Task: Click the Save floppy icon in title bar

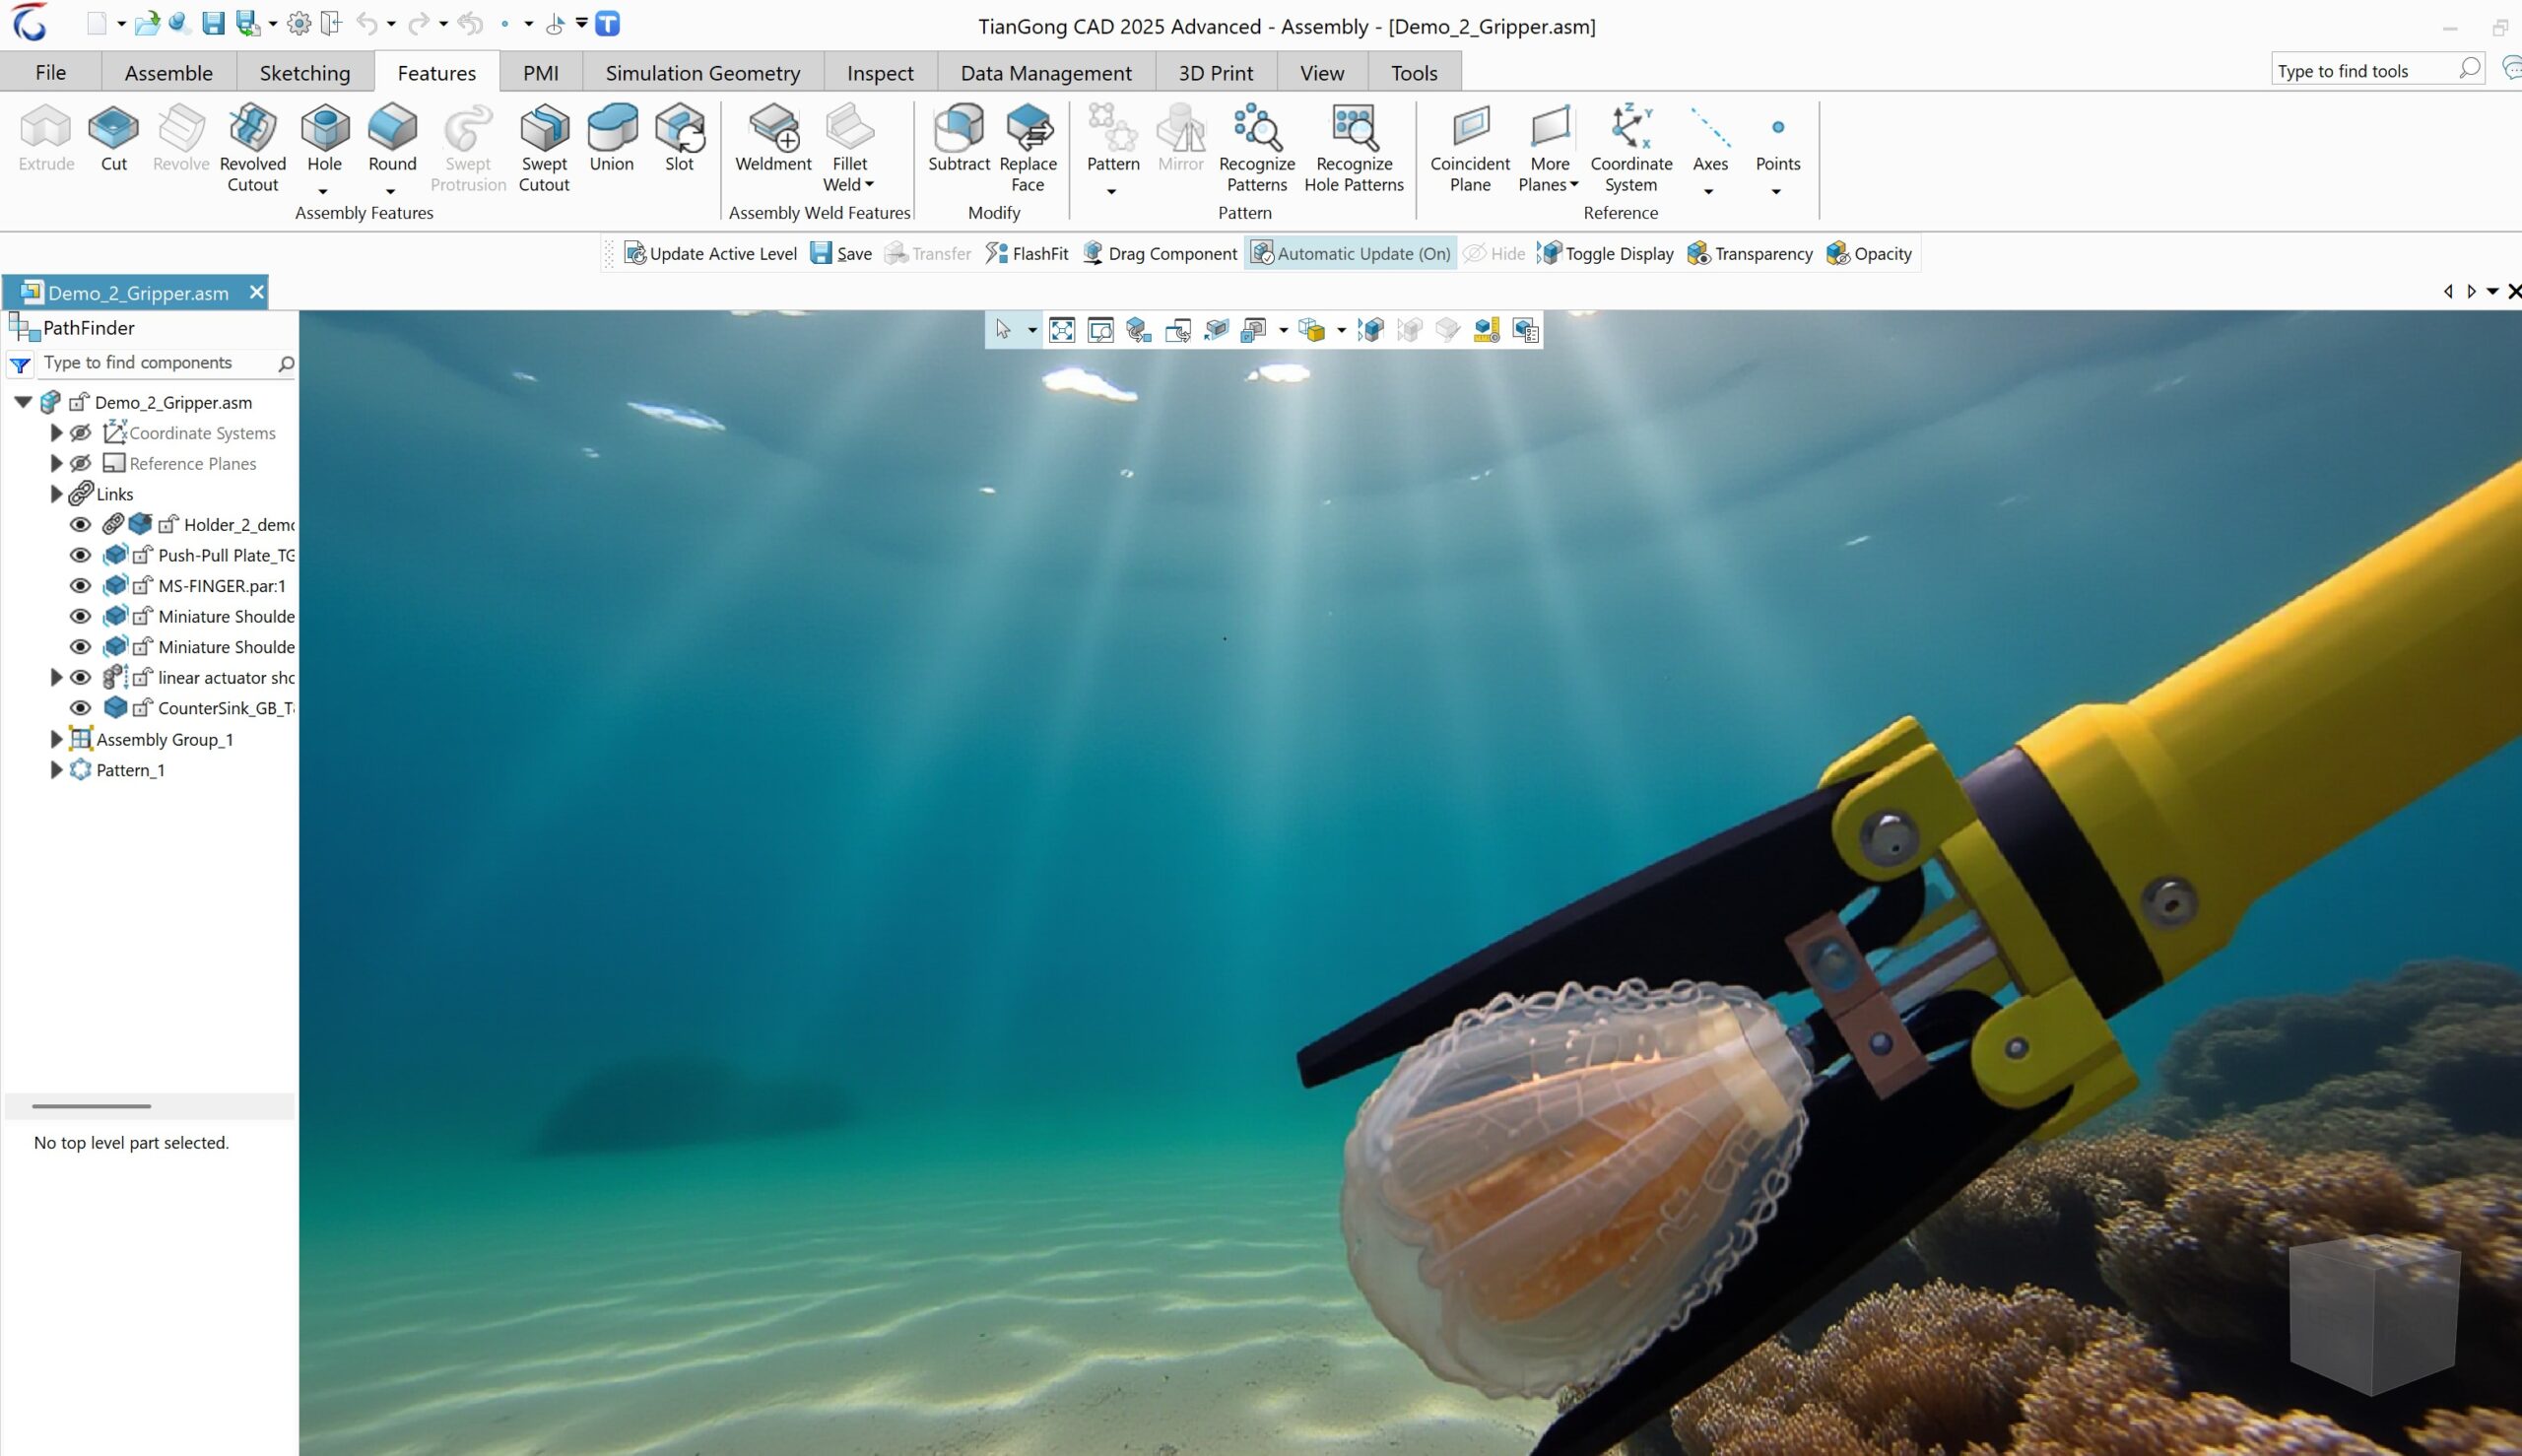Action: point(213,23)
